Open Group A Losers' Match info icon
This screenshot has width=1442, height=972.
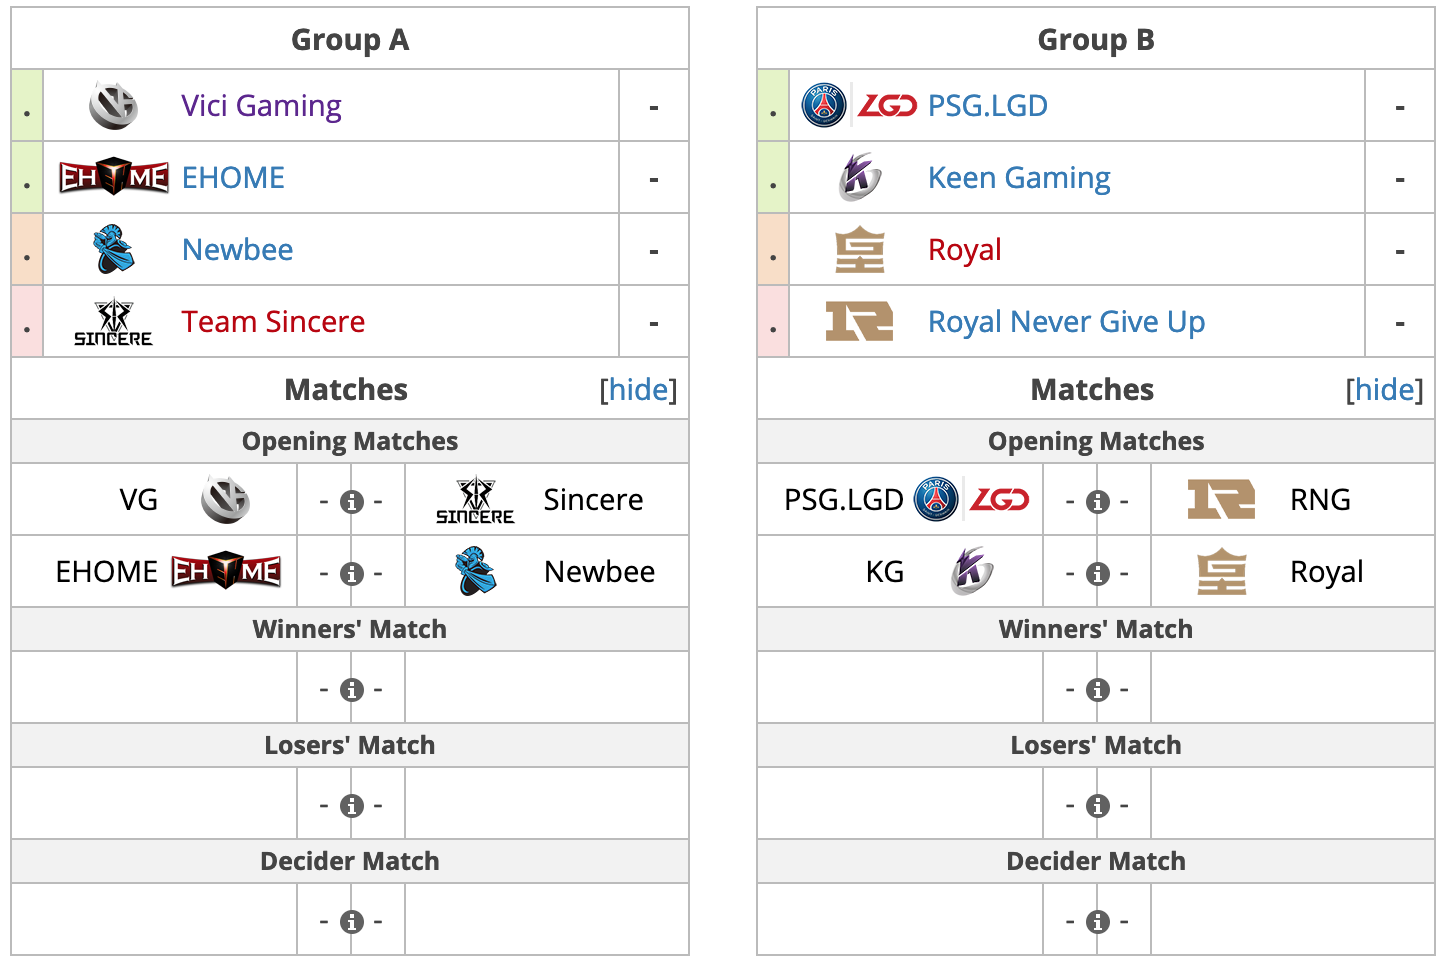[351, 806]
